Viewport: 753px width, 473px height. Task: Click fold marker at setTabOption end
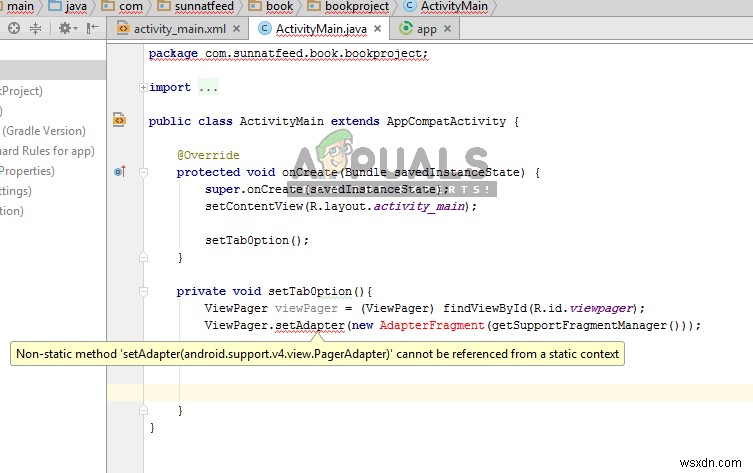click(143, 410)
